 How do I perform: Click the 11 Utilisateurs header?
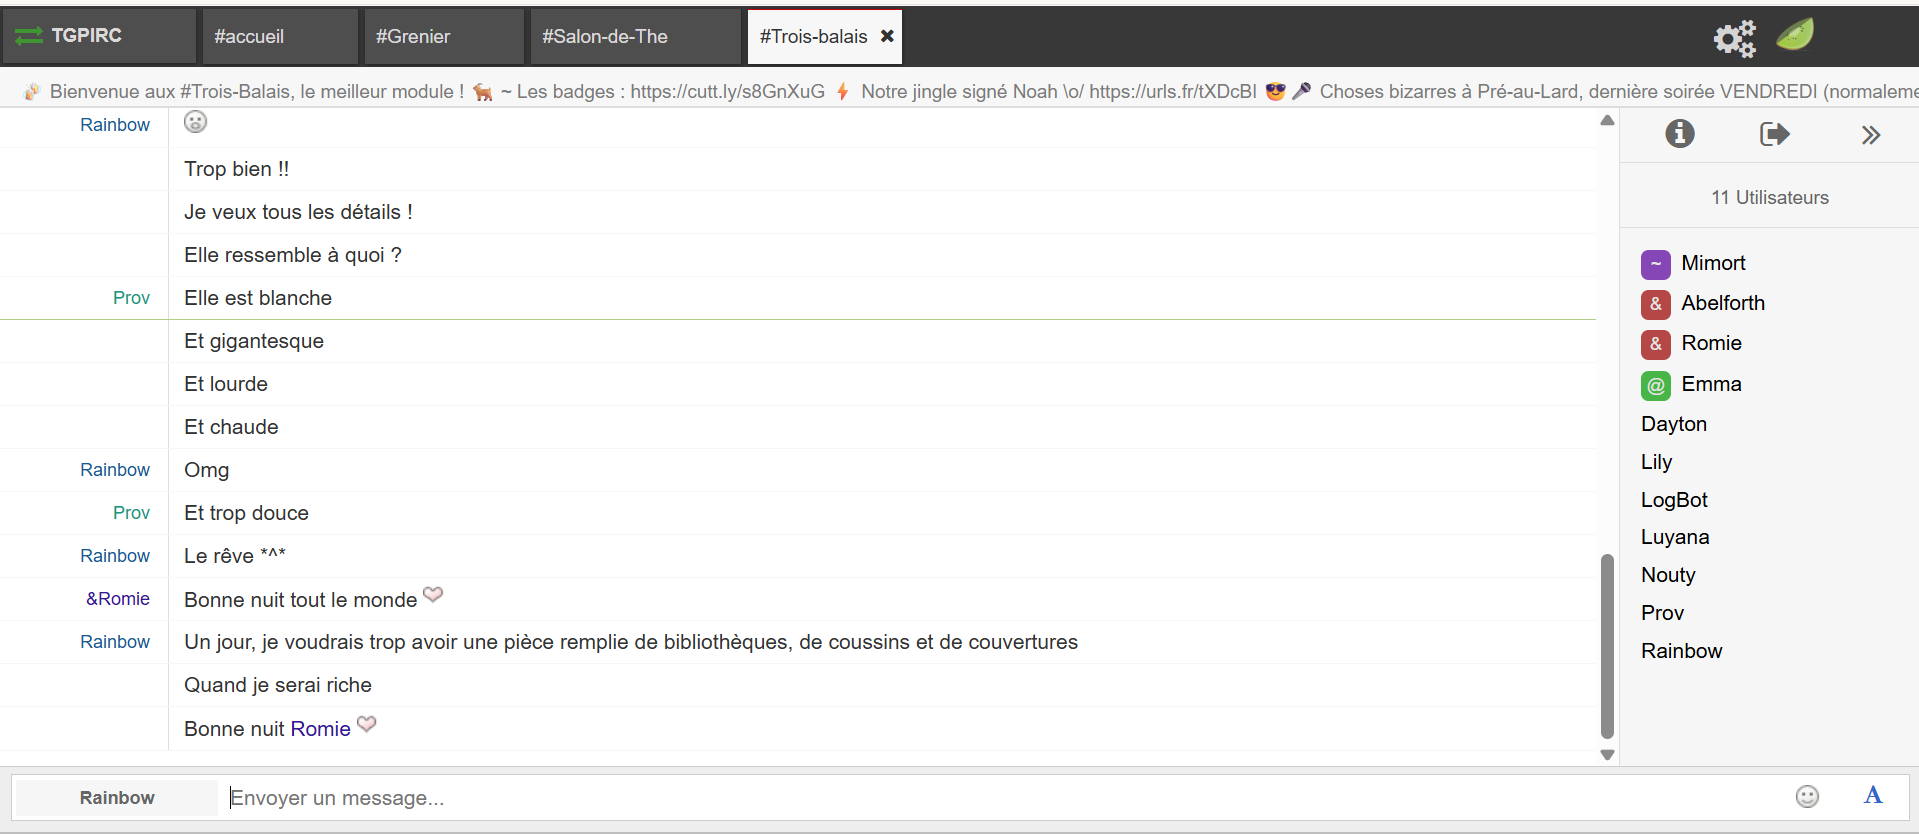tap(1769, 198)
